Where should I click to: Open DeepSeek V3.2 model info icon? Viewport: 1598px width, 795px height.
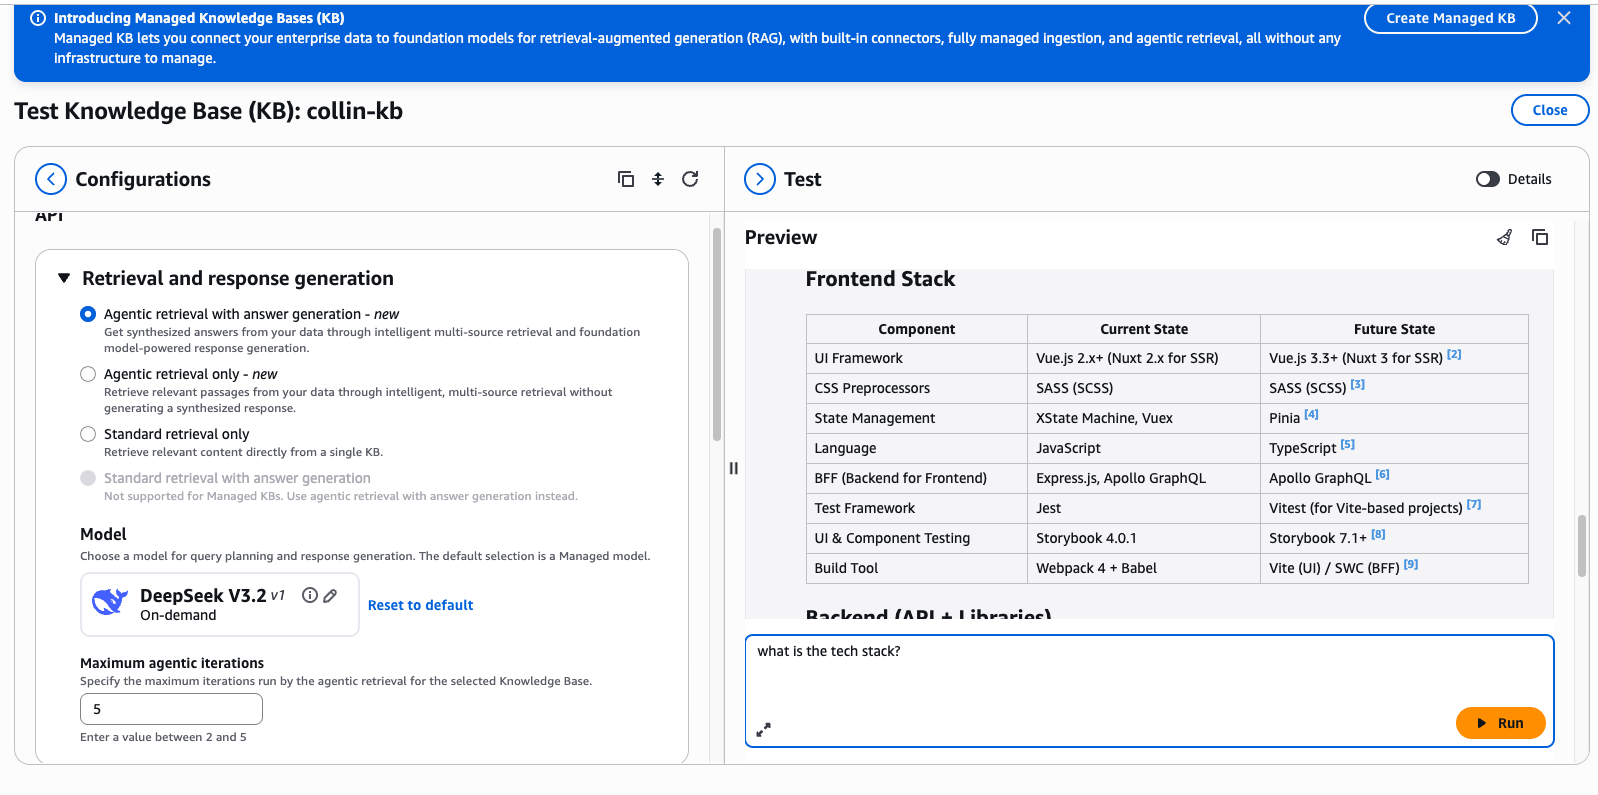click(310, 595)
